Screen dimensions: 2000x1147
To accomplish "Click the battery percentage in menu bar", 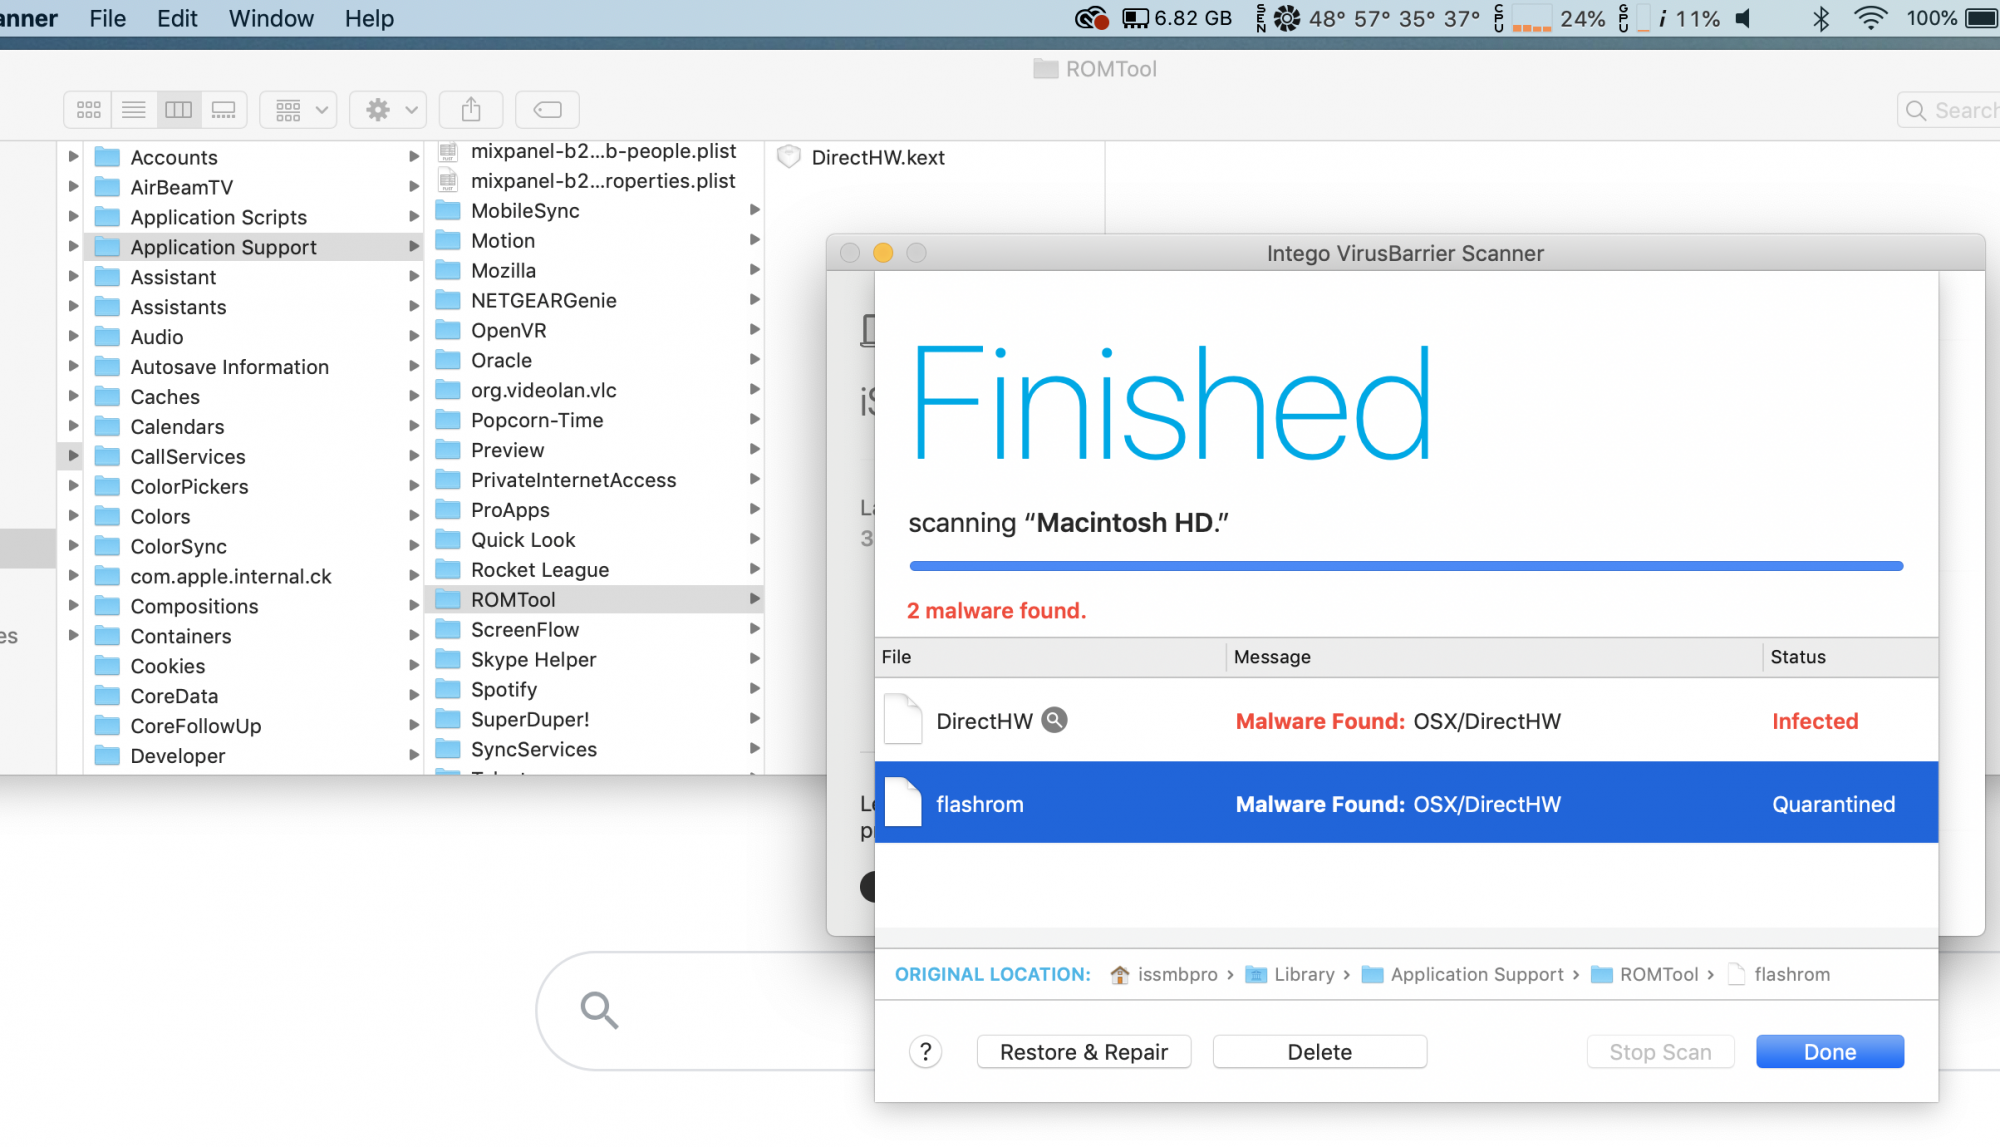I will coord(1929,18).
